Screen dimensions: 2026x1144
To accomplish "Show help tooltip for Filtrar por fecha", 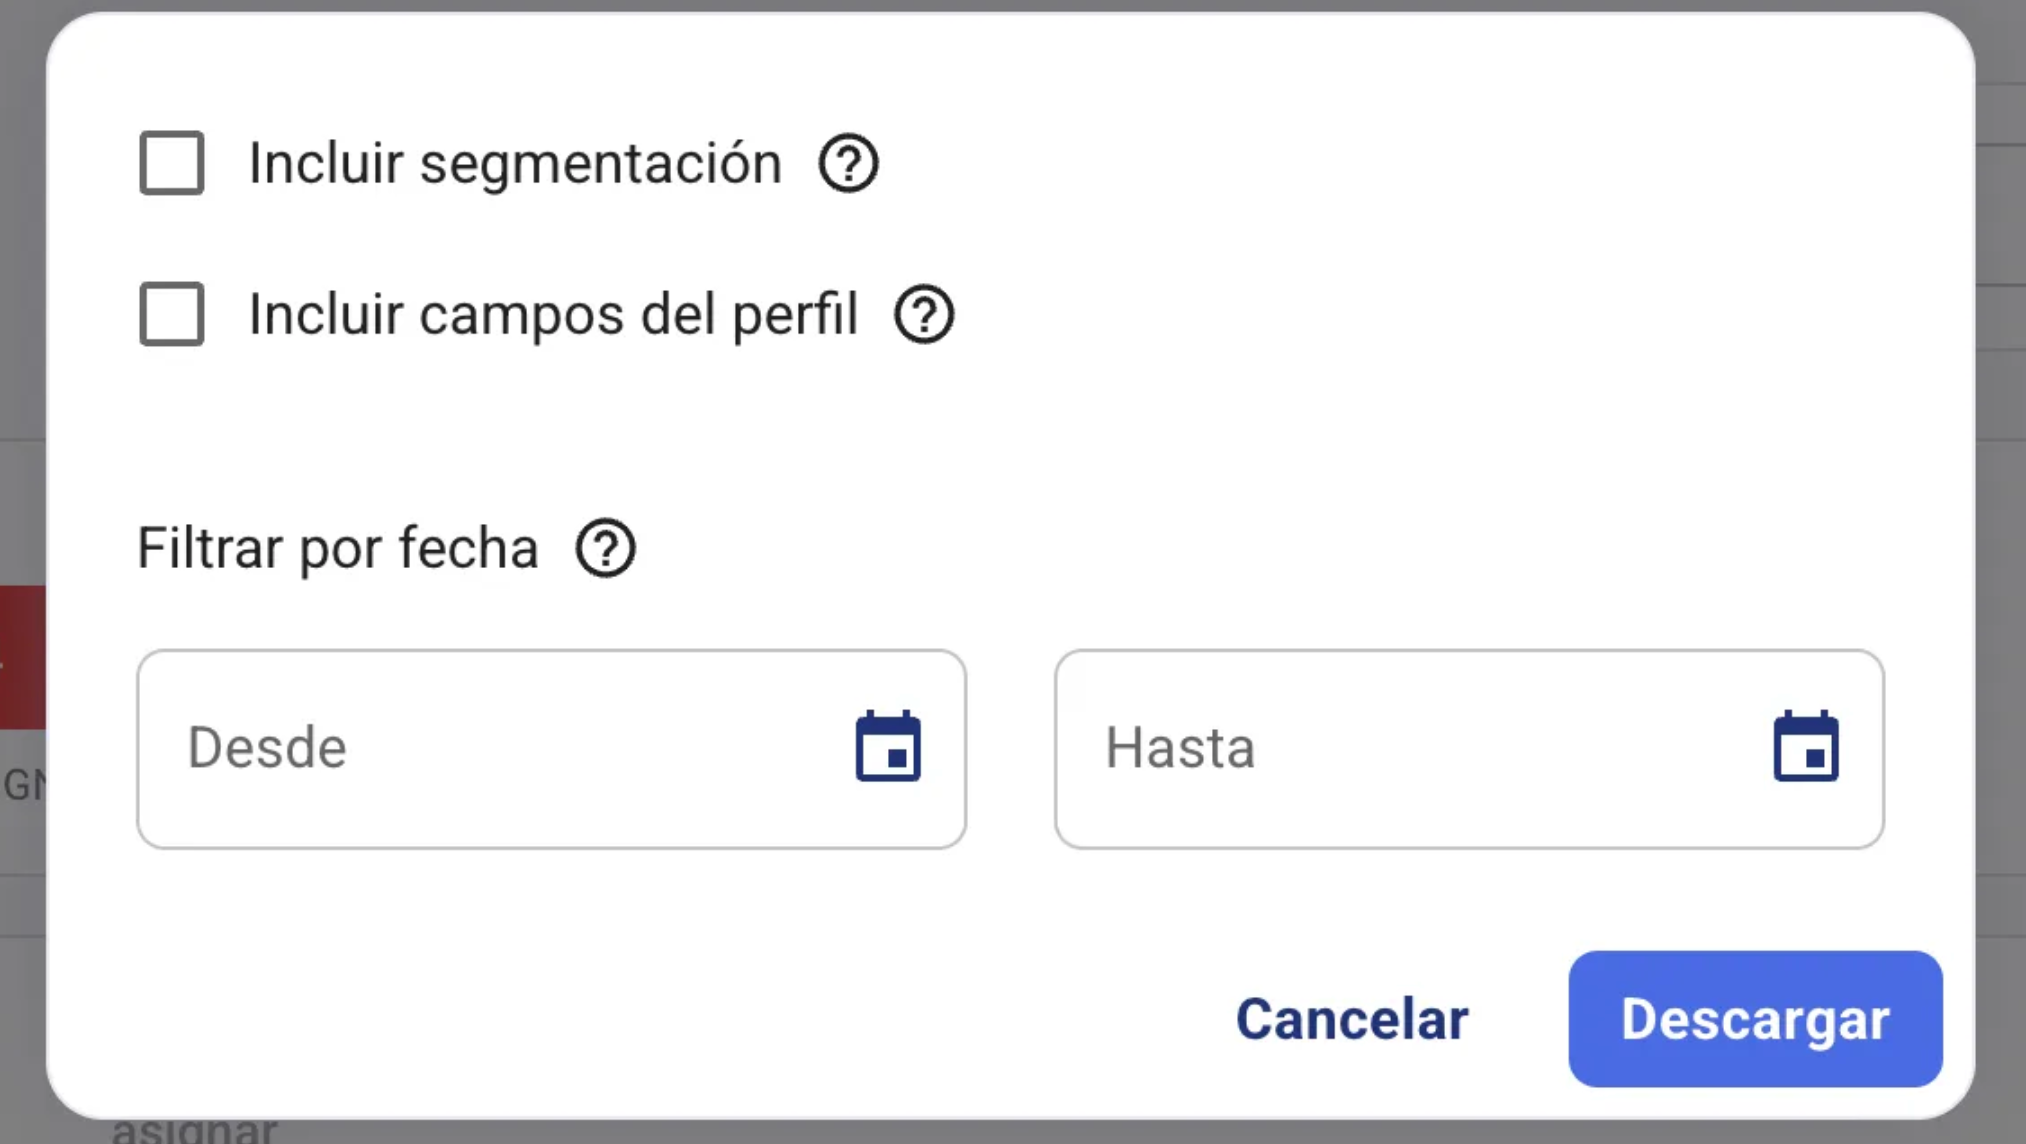I will click(605, 548).
